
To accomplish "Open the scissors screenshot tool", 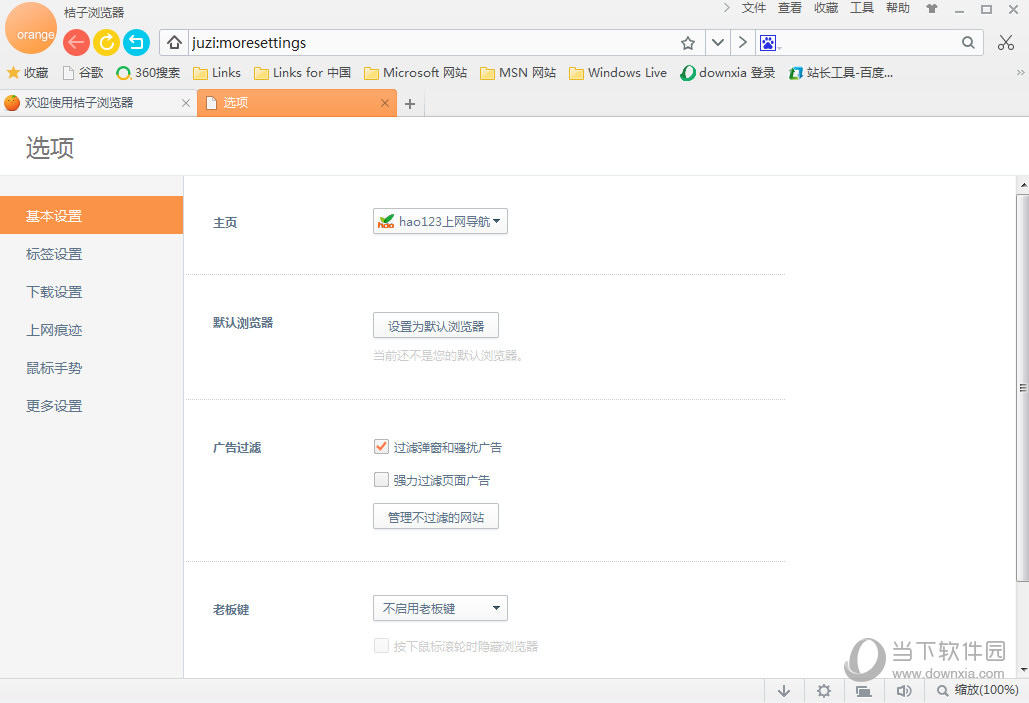I will tap(1006, 42).
